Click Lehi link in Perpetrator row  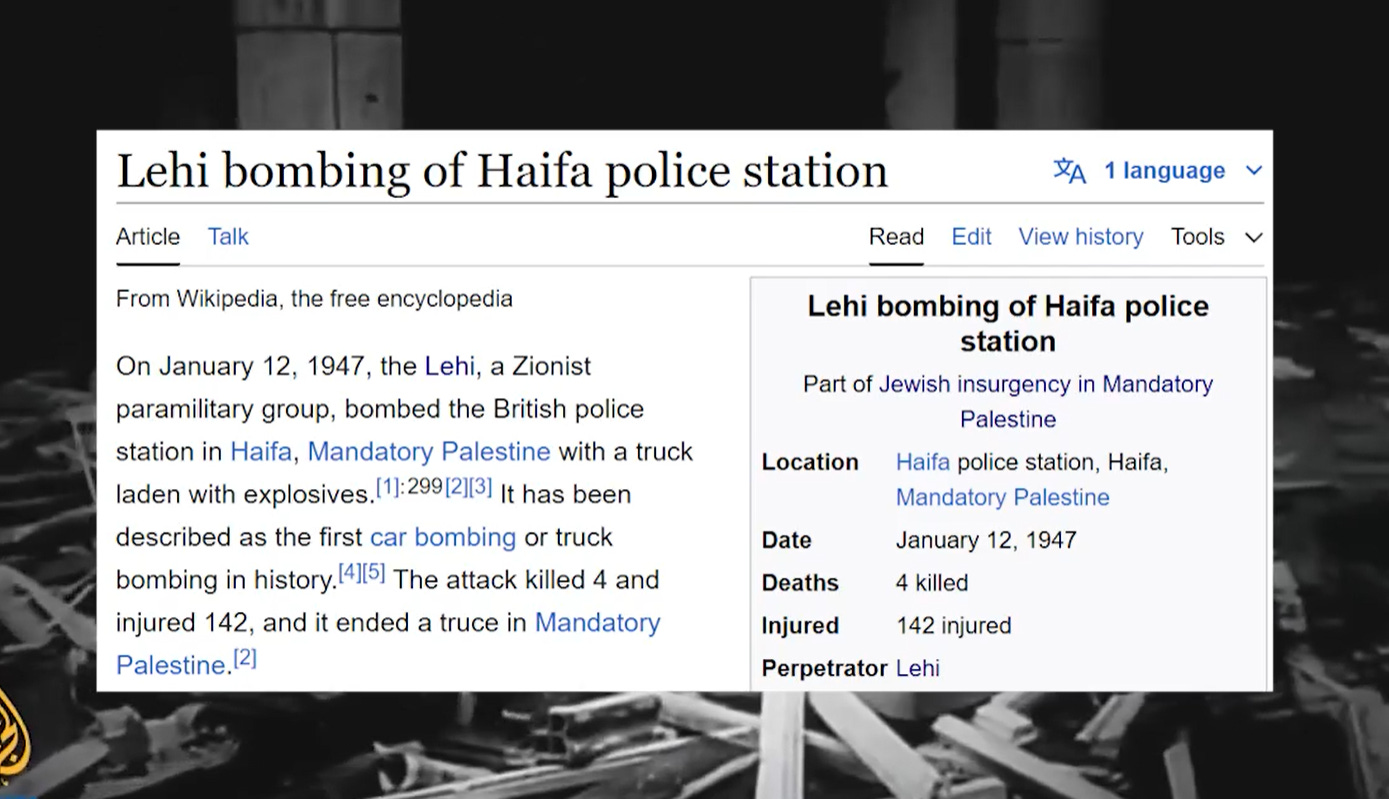[x=918, y=668]
